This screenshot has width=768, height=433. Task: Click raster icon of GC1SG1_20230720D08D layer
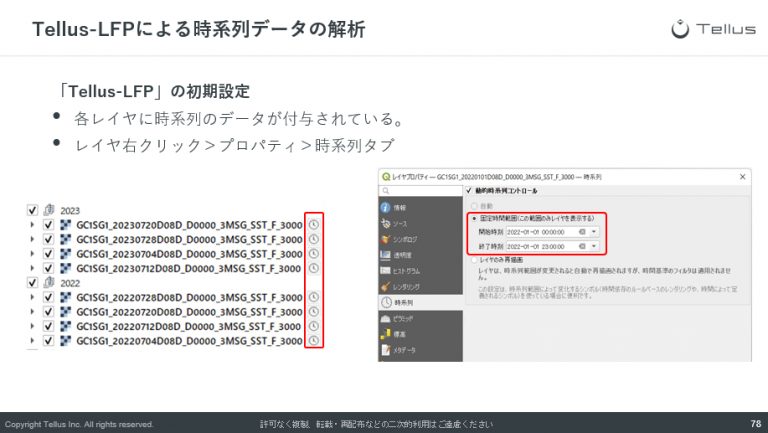(66, 225)
